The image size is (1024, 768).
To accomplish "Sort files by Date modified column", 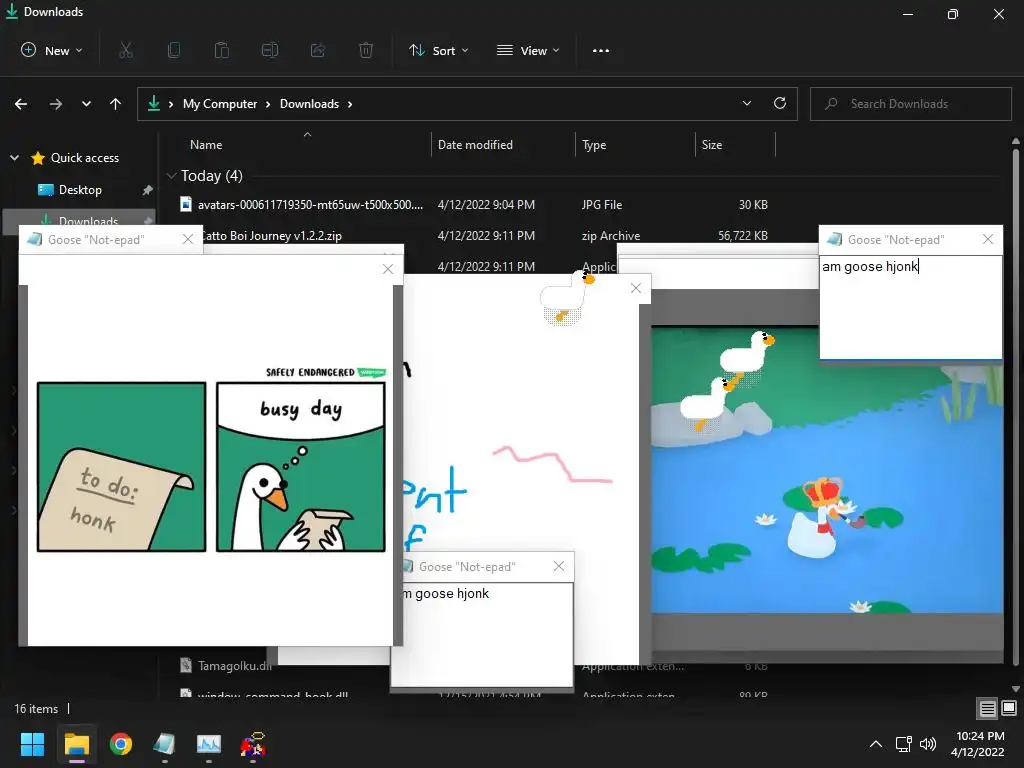I will [x=475, y=145].
